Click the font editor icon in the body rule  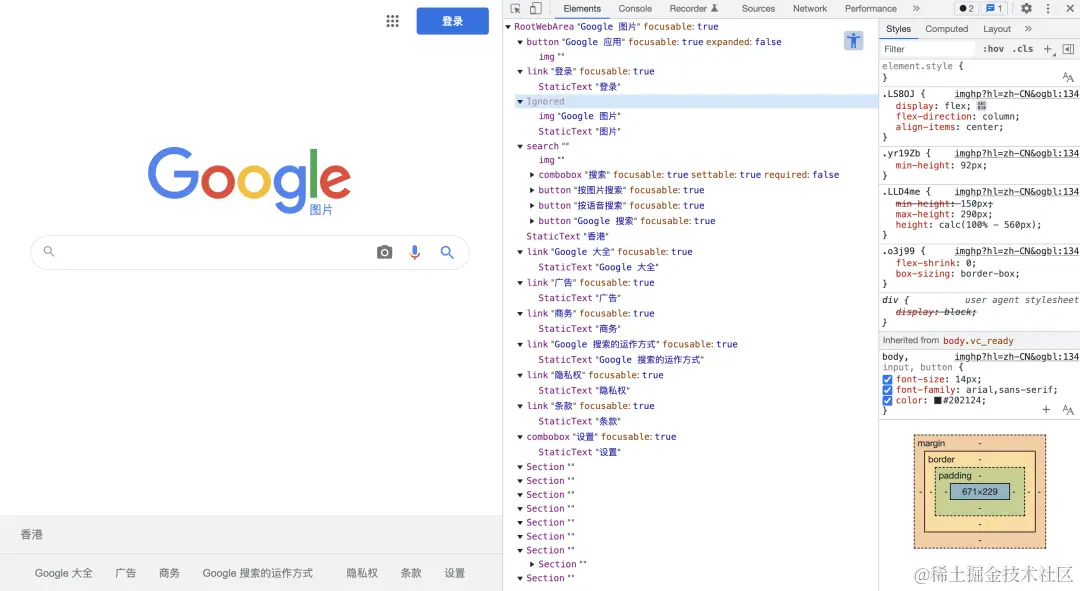click(x=1068, y=410)
